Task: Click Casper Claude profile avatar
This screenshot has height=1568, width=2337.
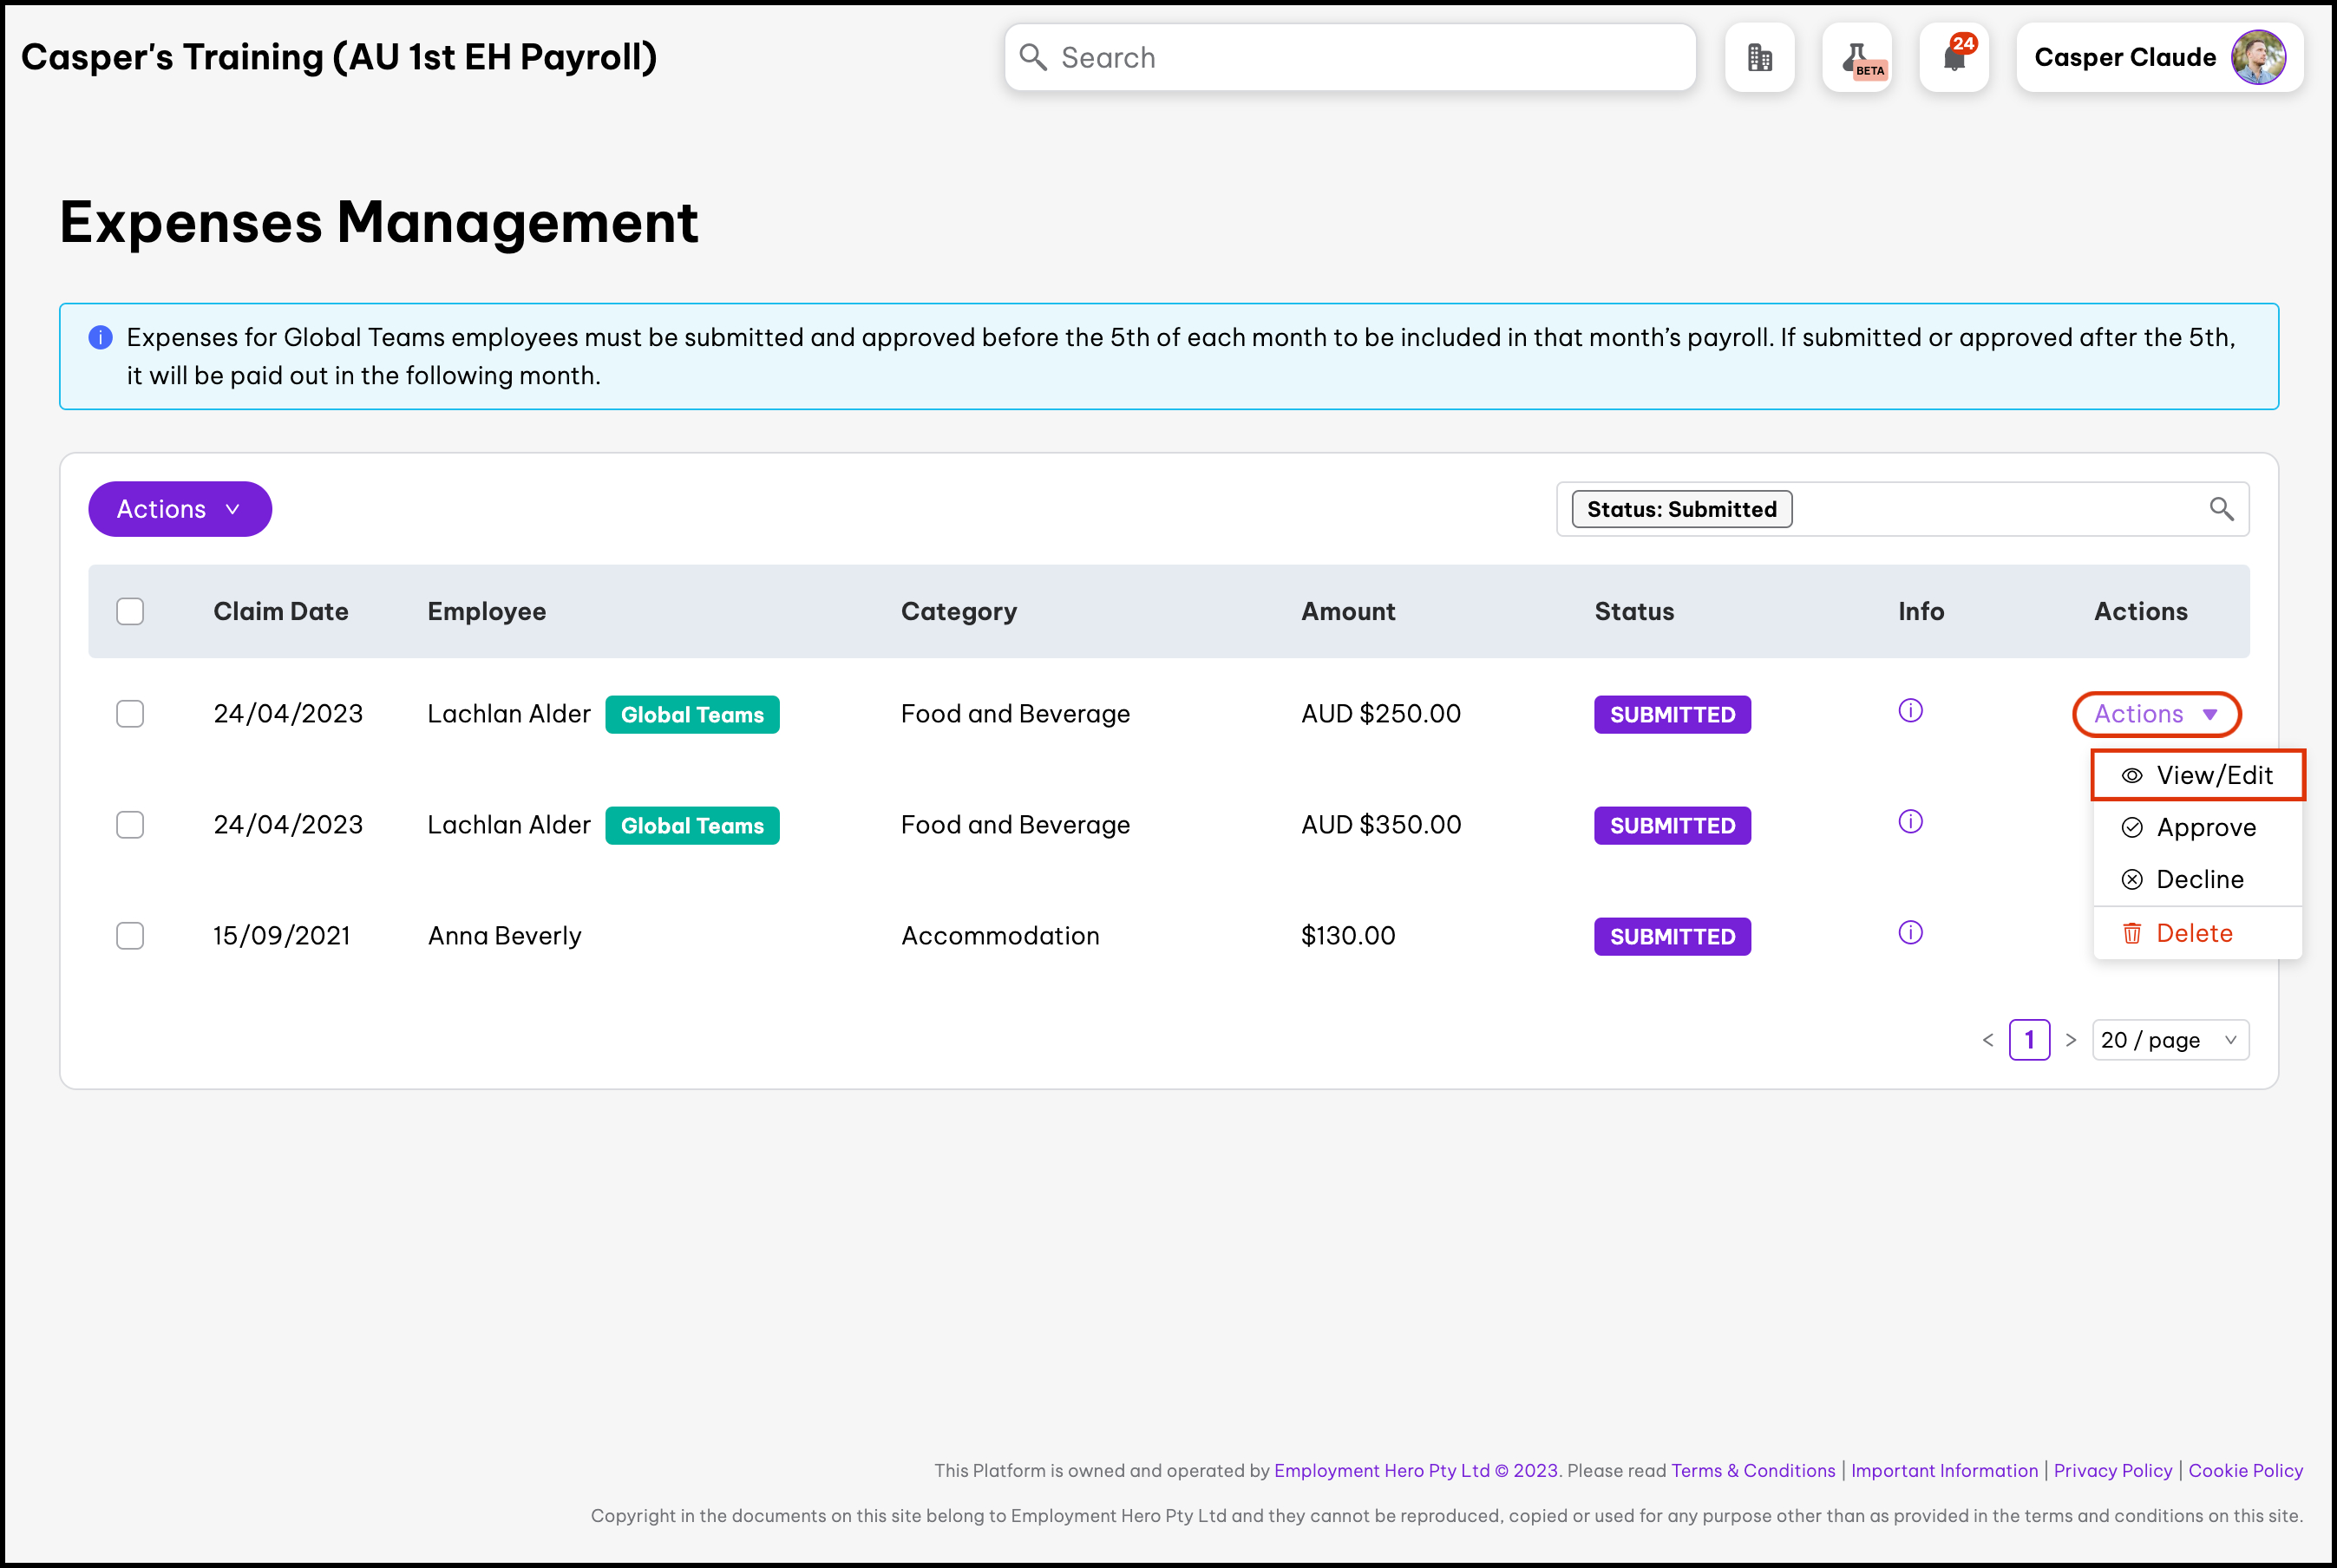Action: (x=2258, y=58)
